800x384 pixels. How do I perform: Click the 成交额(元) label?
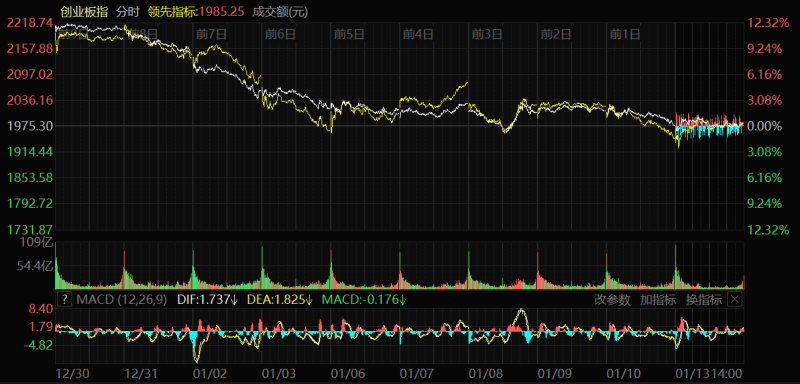coord(280,11)
